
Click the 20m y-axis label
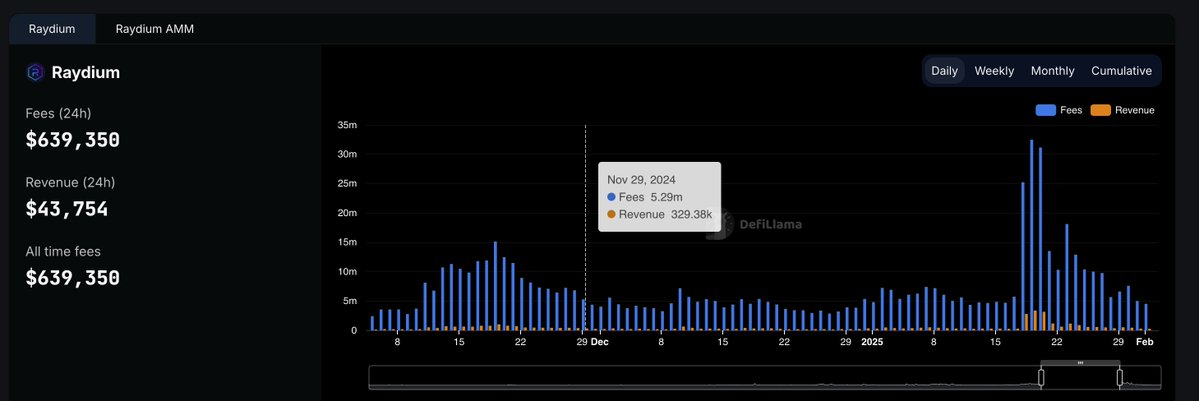(347, 213)
